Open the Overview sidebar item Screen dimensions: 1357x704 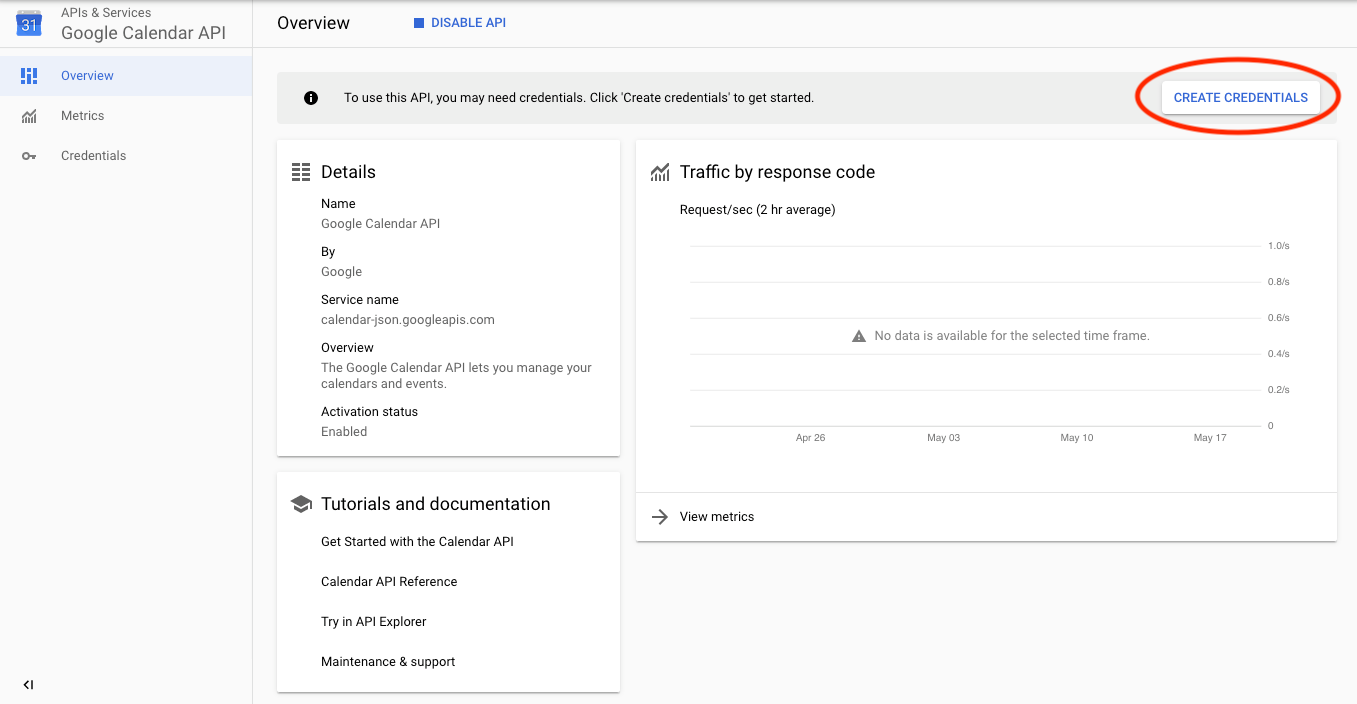[126, 76]
